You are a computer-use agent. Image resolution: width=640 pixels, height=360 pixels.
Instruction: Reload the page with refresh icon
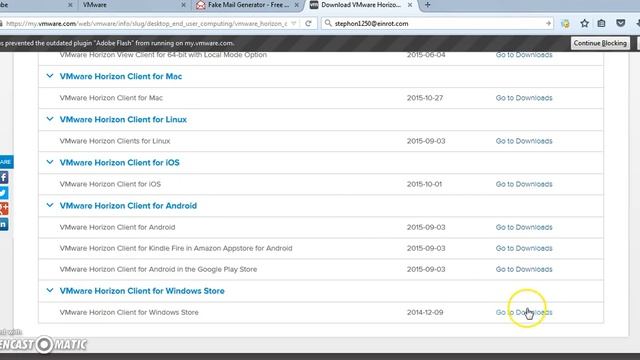tap(308, 23)
